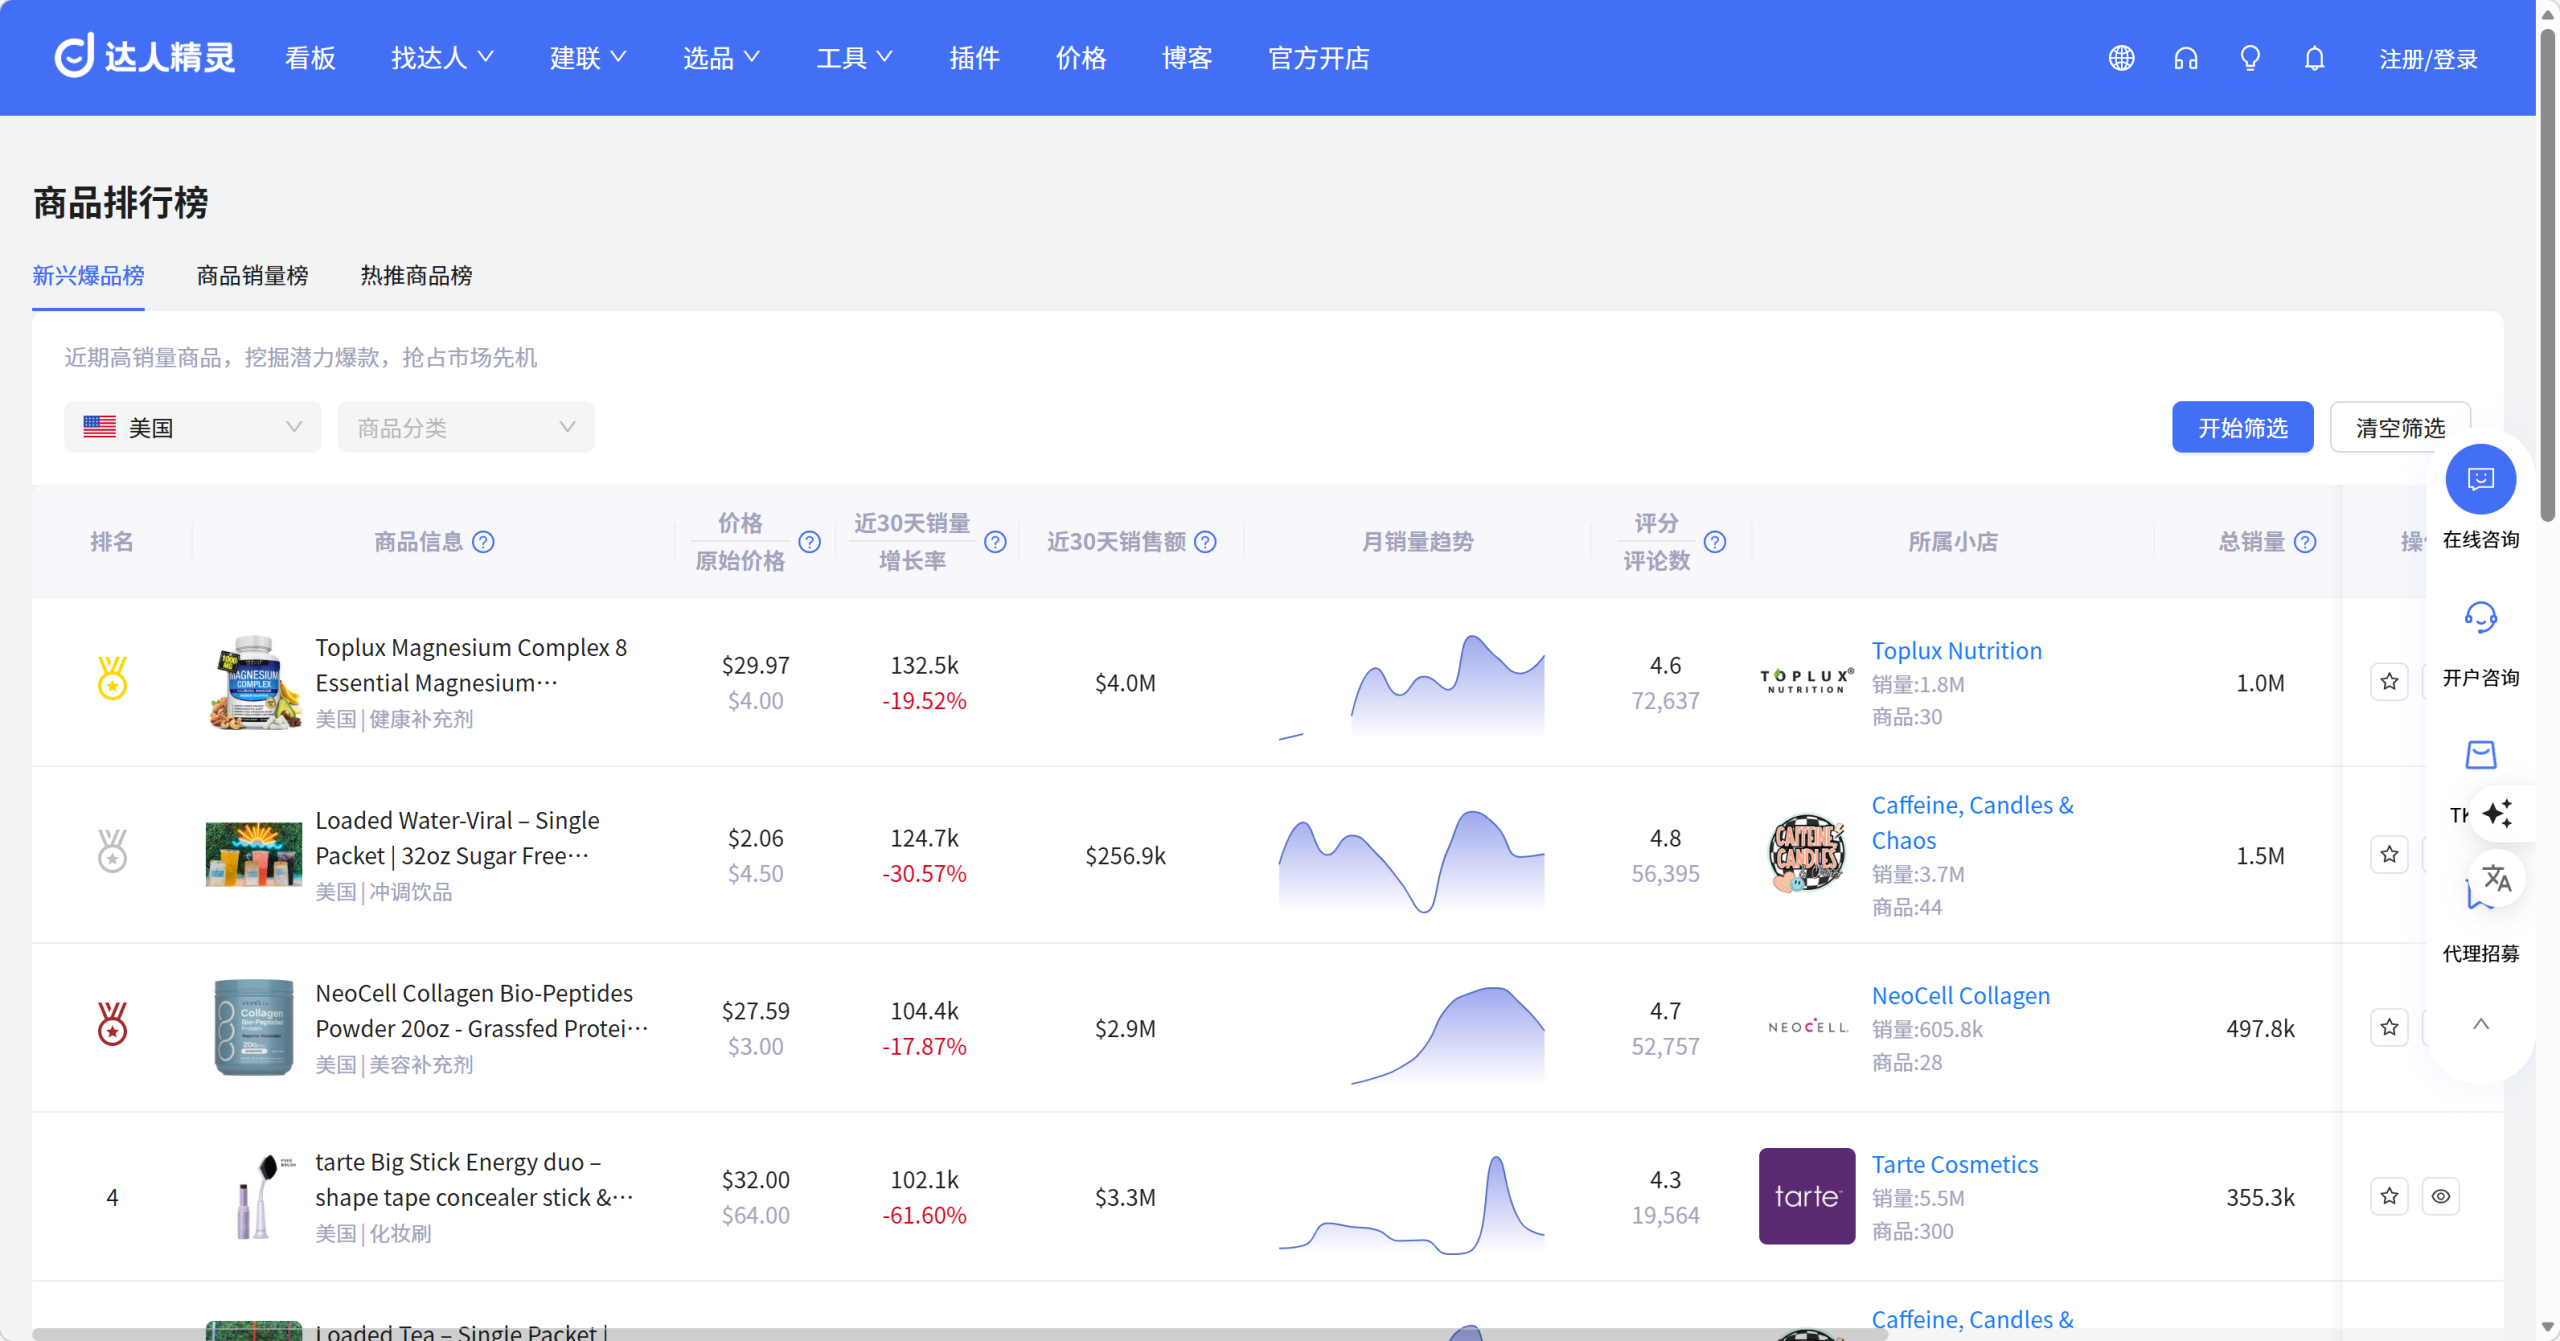2560x1341 pixels.
Task: Click the headset support icon in header
Action: point(2186,58)
